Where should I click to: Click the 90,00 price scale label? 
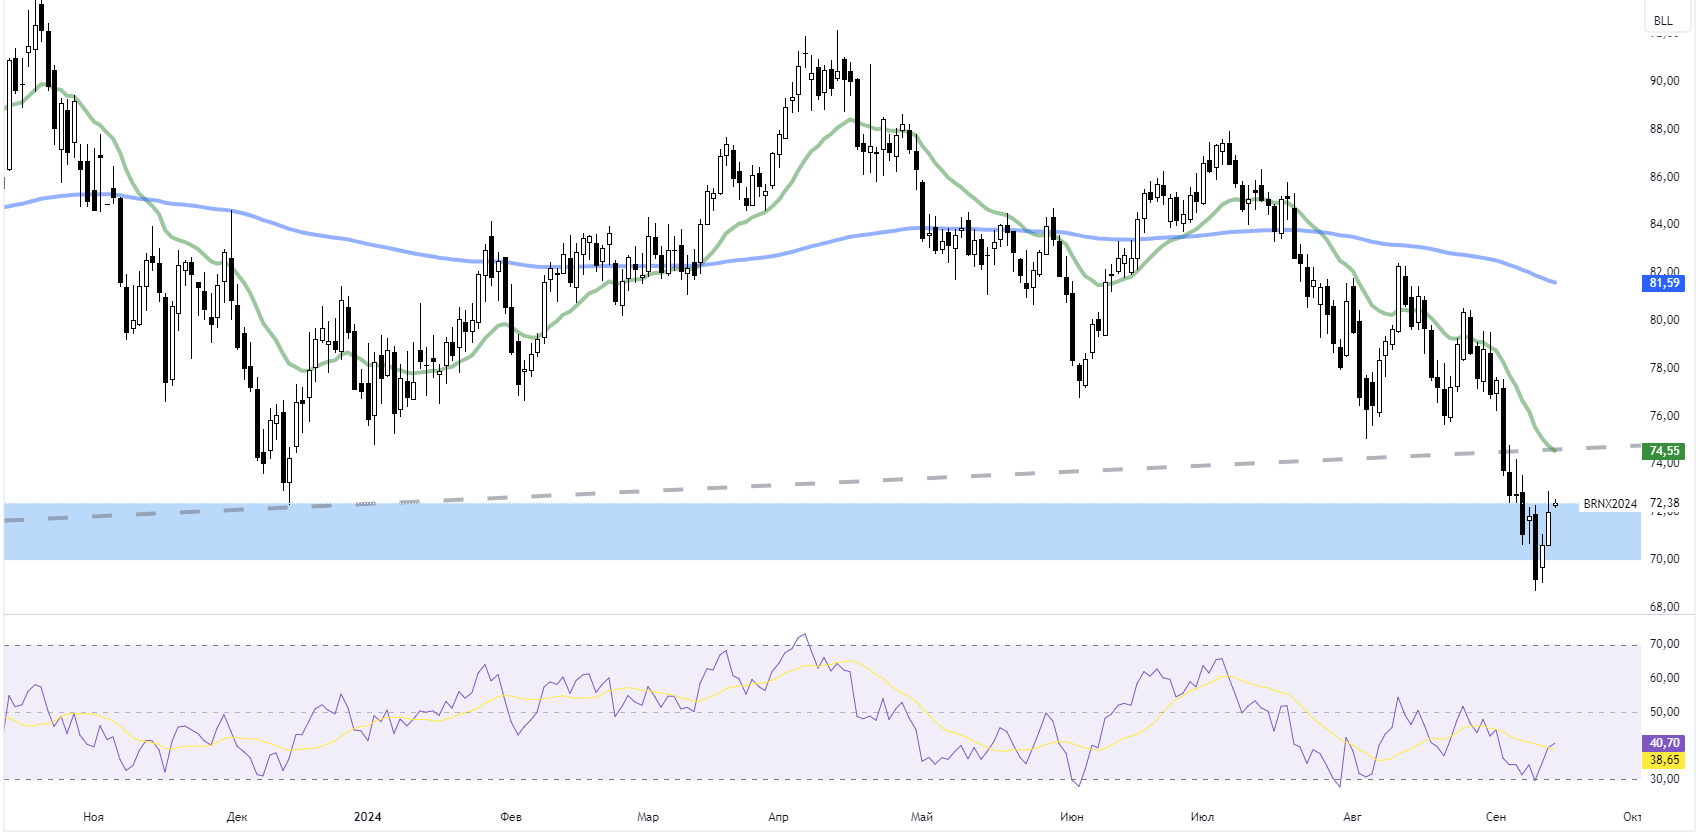1664,81
